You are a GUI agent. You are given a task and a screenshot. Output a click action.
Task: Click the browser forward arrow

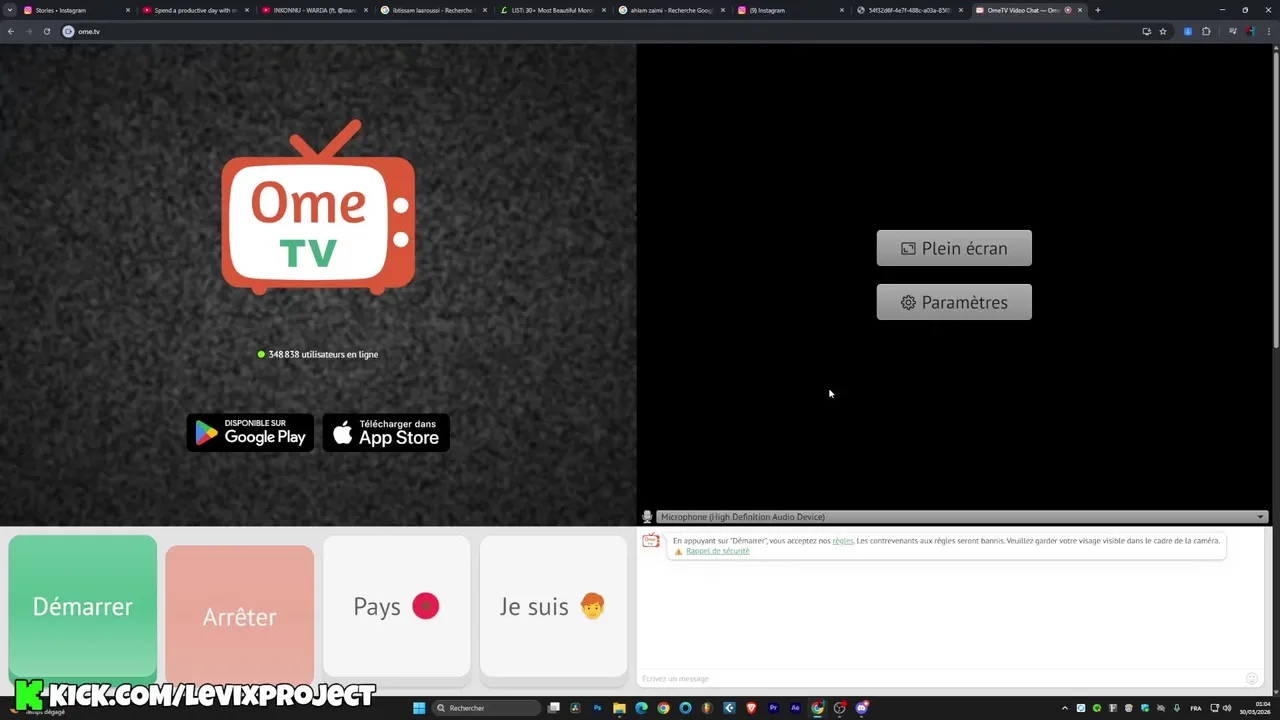tap(29, 31)
